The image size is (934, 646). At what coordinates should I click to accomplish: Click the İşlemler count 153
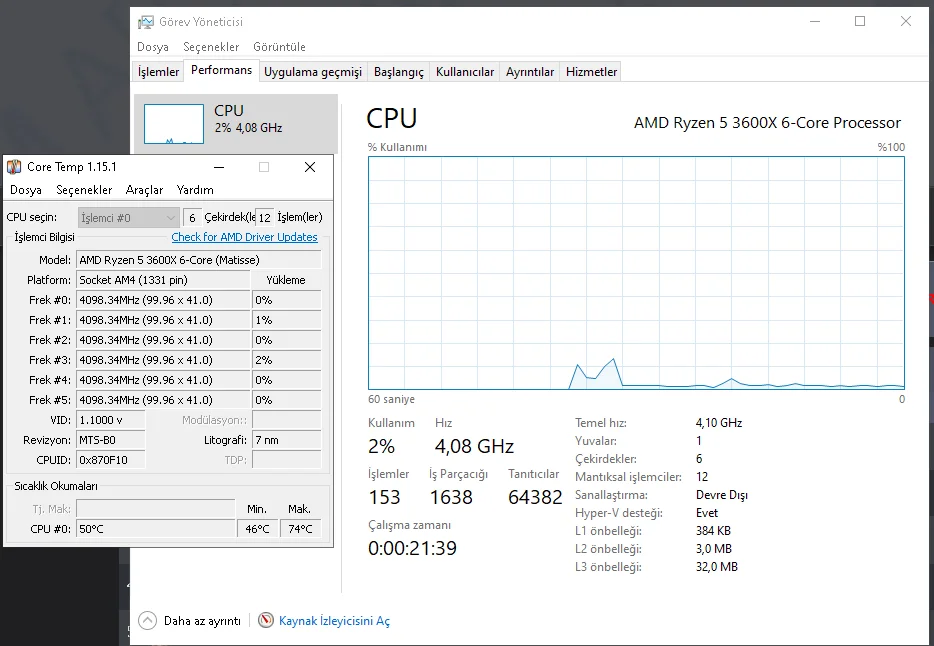click(x=384, y=497)
